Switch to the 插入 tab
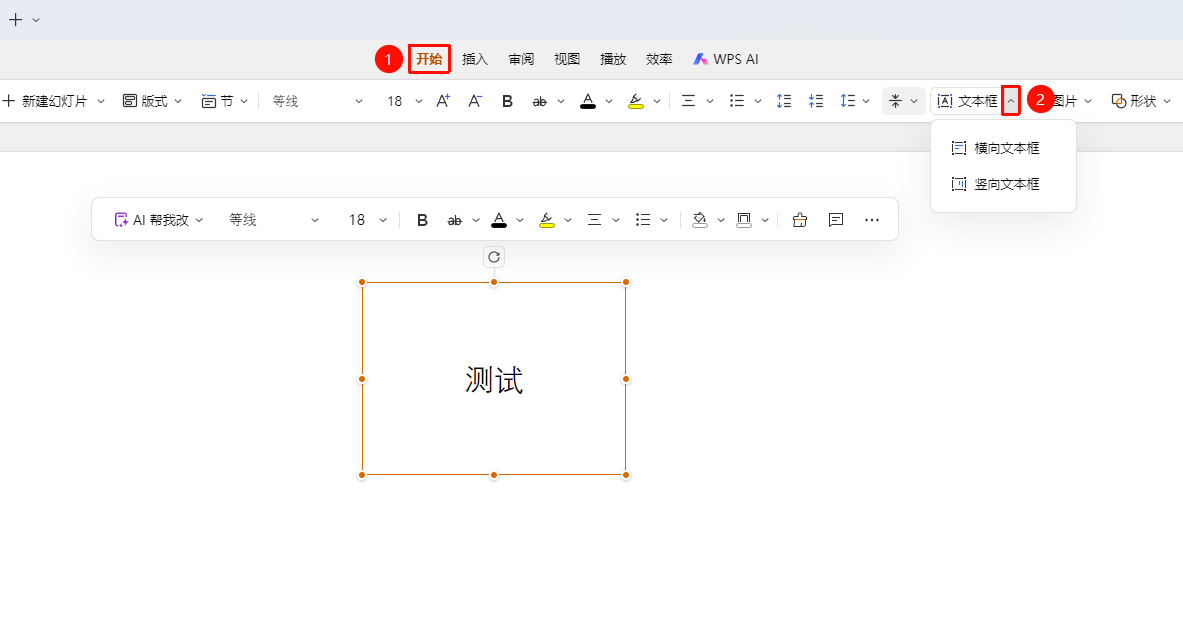The height and width of the screenshot is (642, 1183). pyautogui.click(x=475, y=59)
